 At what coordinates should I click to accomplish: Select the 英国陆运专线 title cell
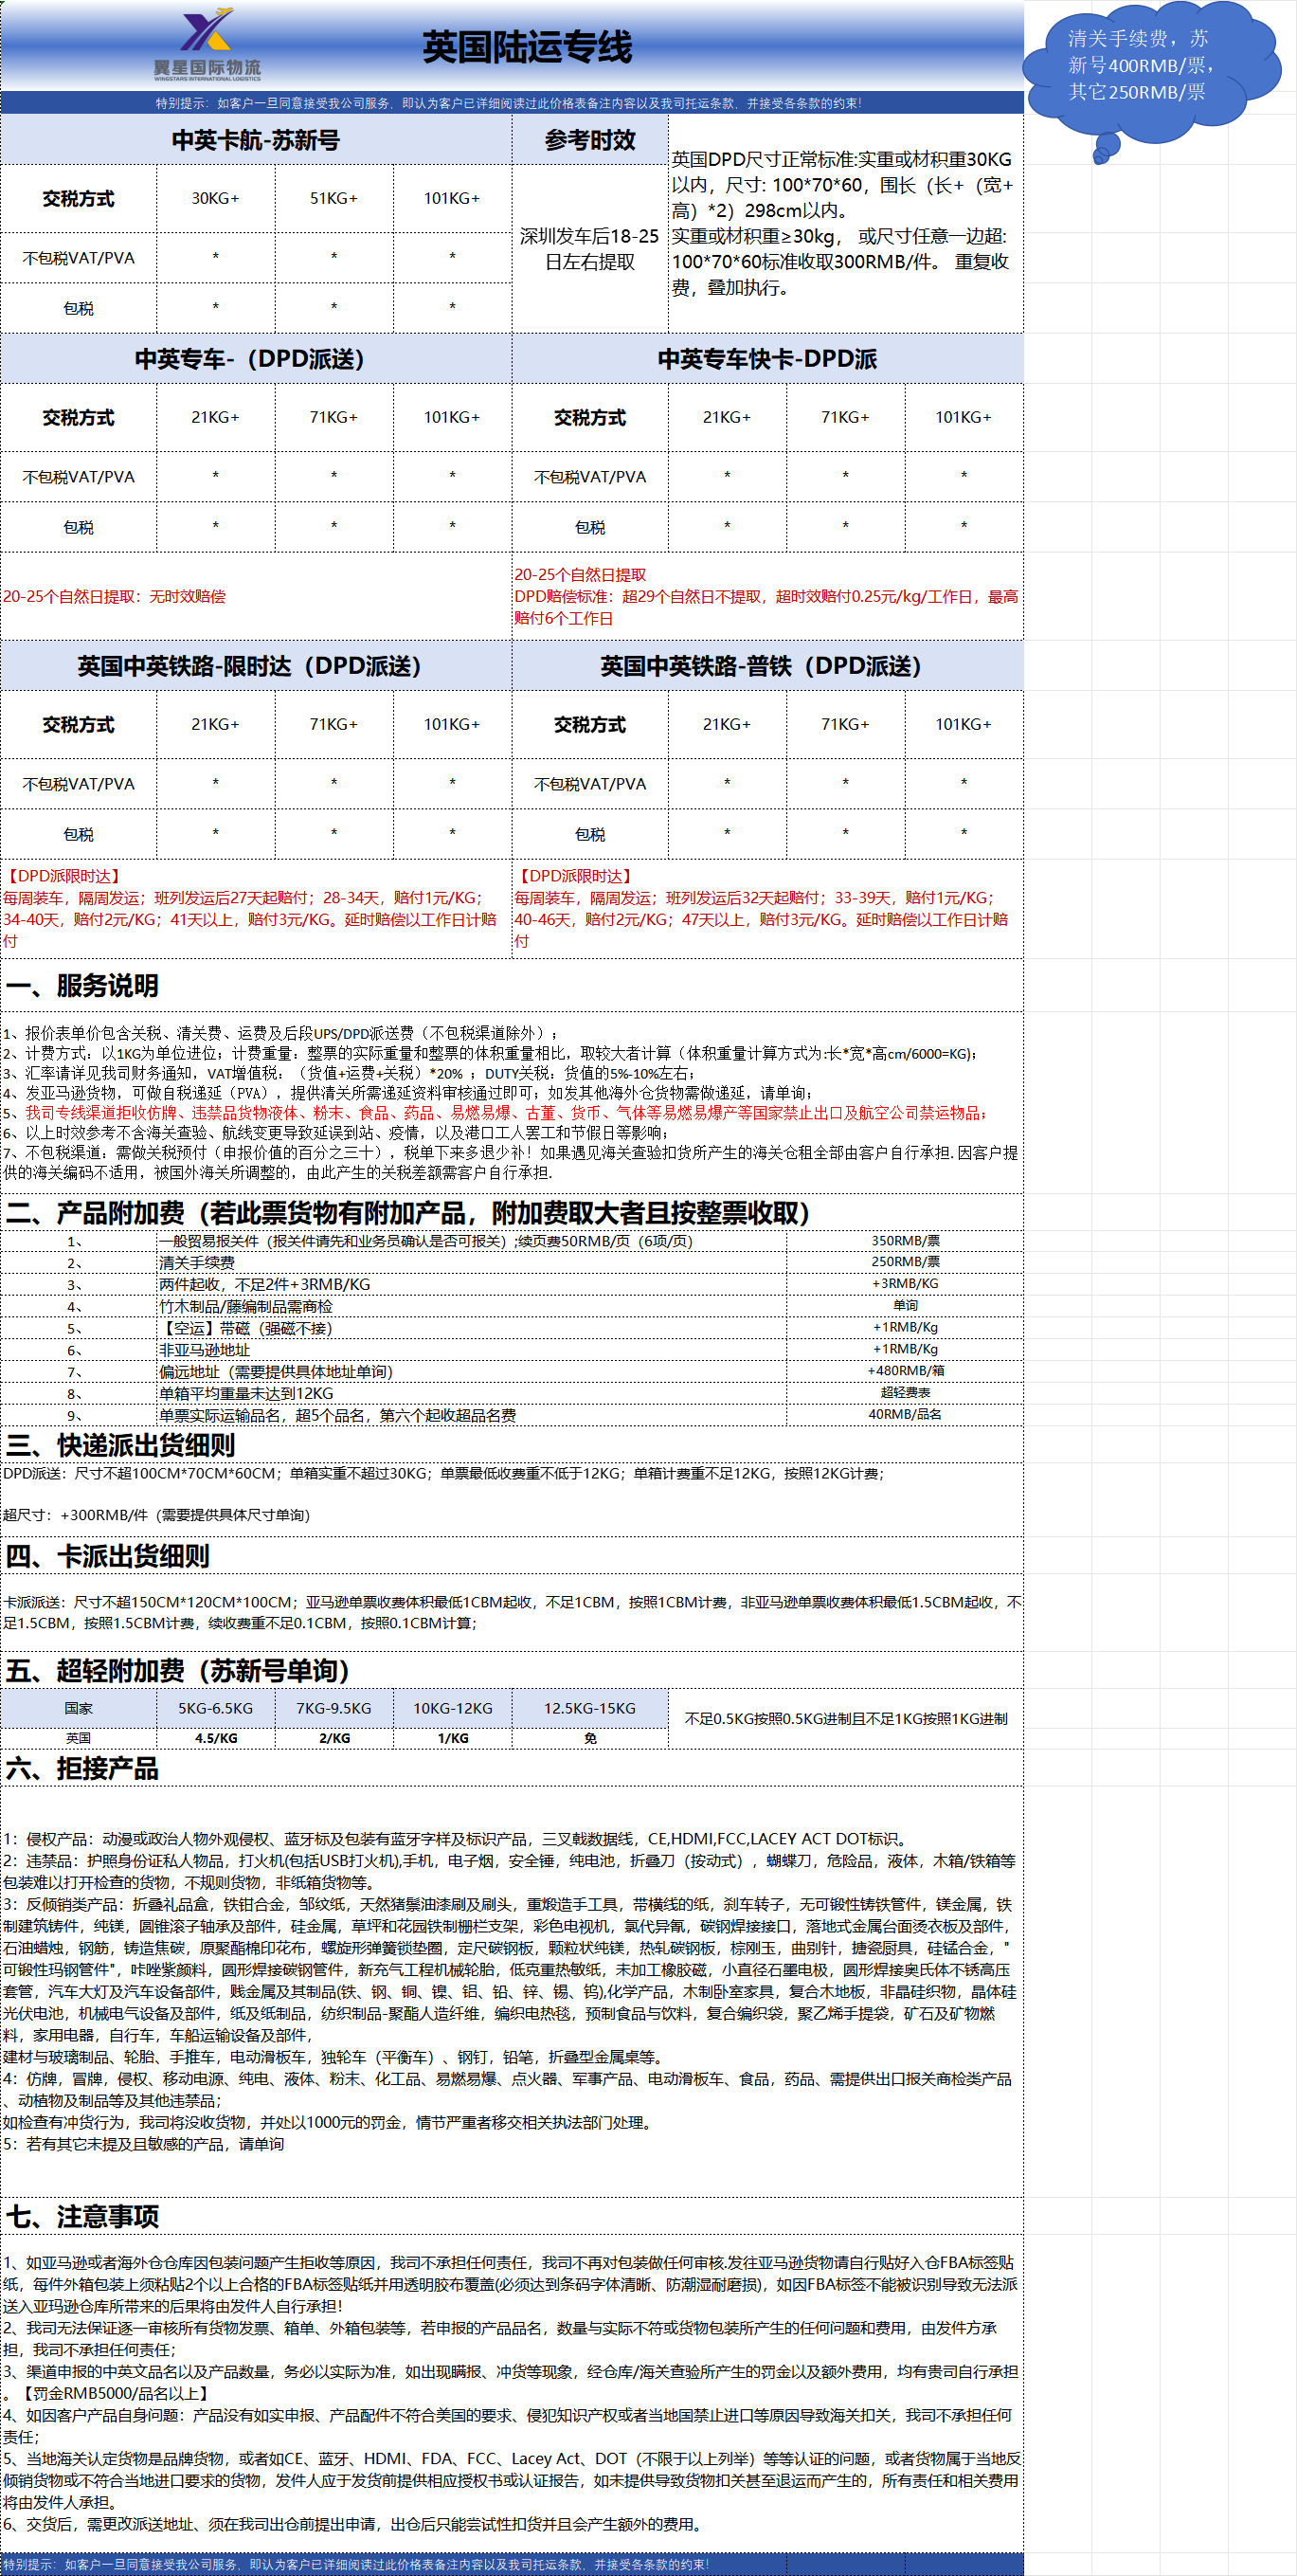(527, 47)
